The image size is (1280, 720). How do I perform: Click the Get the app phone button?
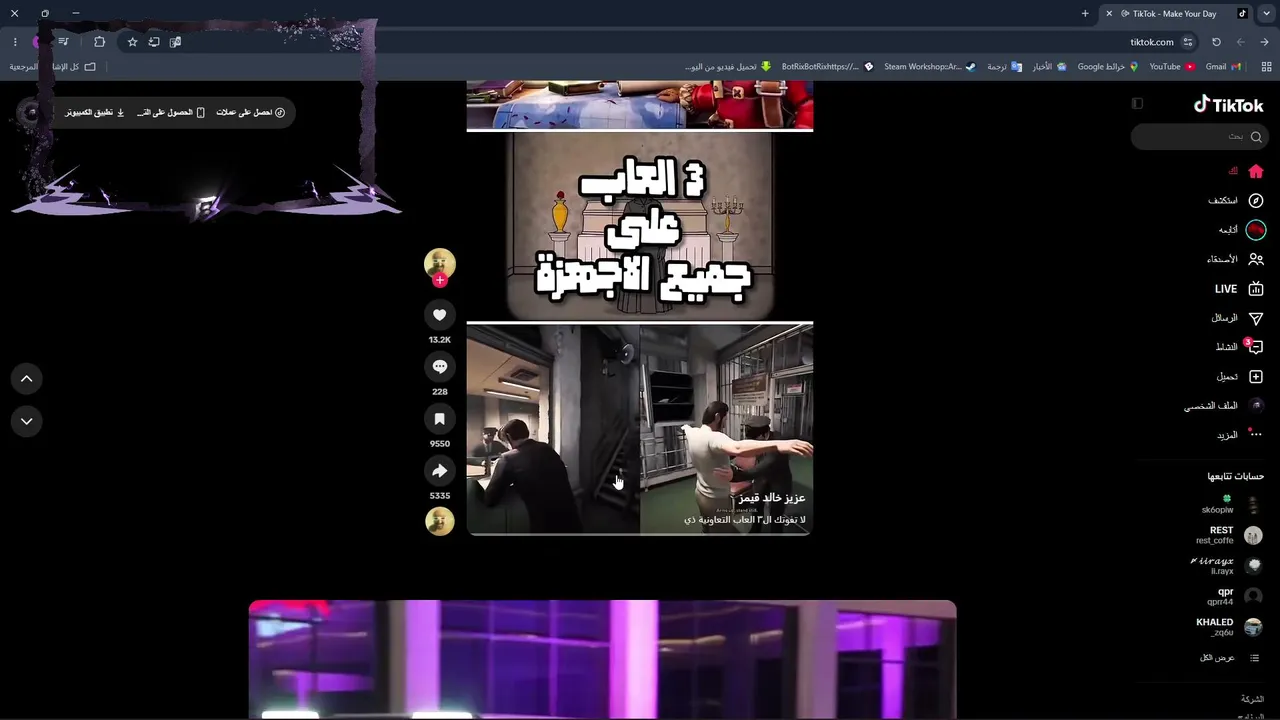pos(170,113)
